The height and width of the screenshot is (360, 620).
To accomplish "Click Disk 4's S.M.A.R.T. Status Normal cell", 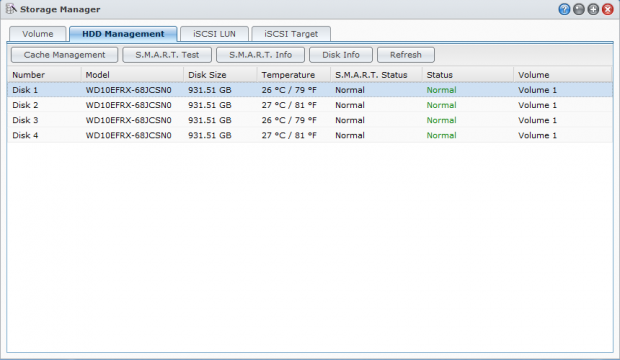I will click(350, 135).
